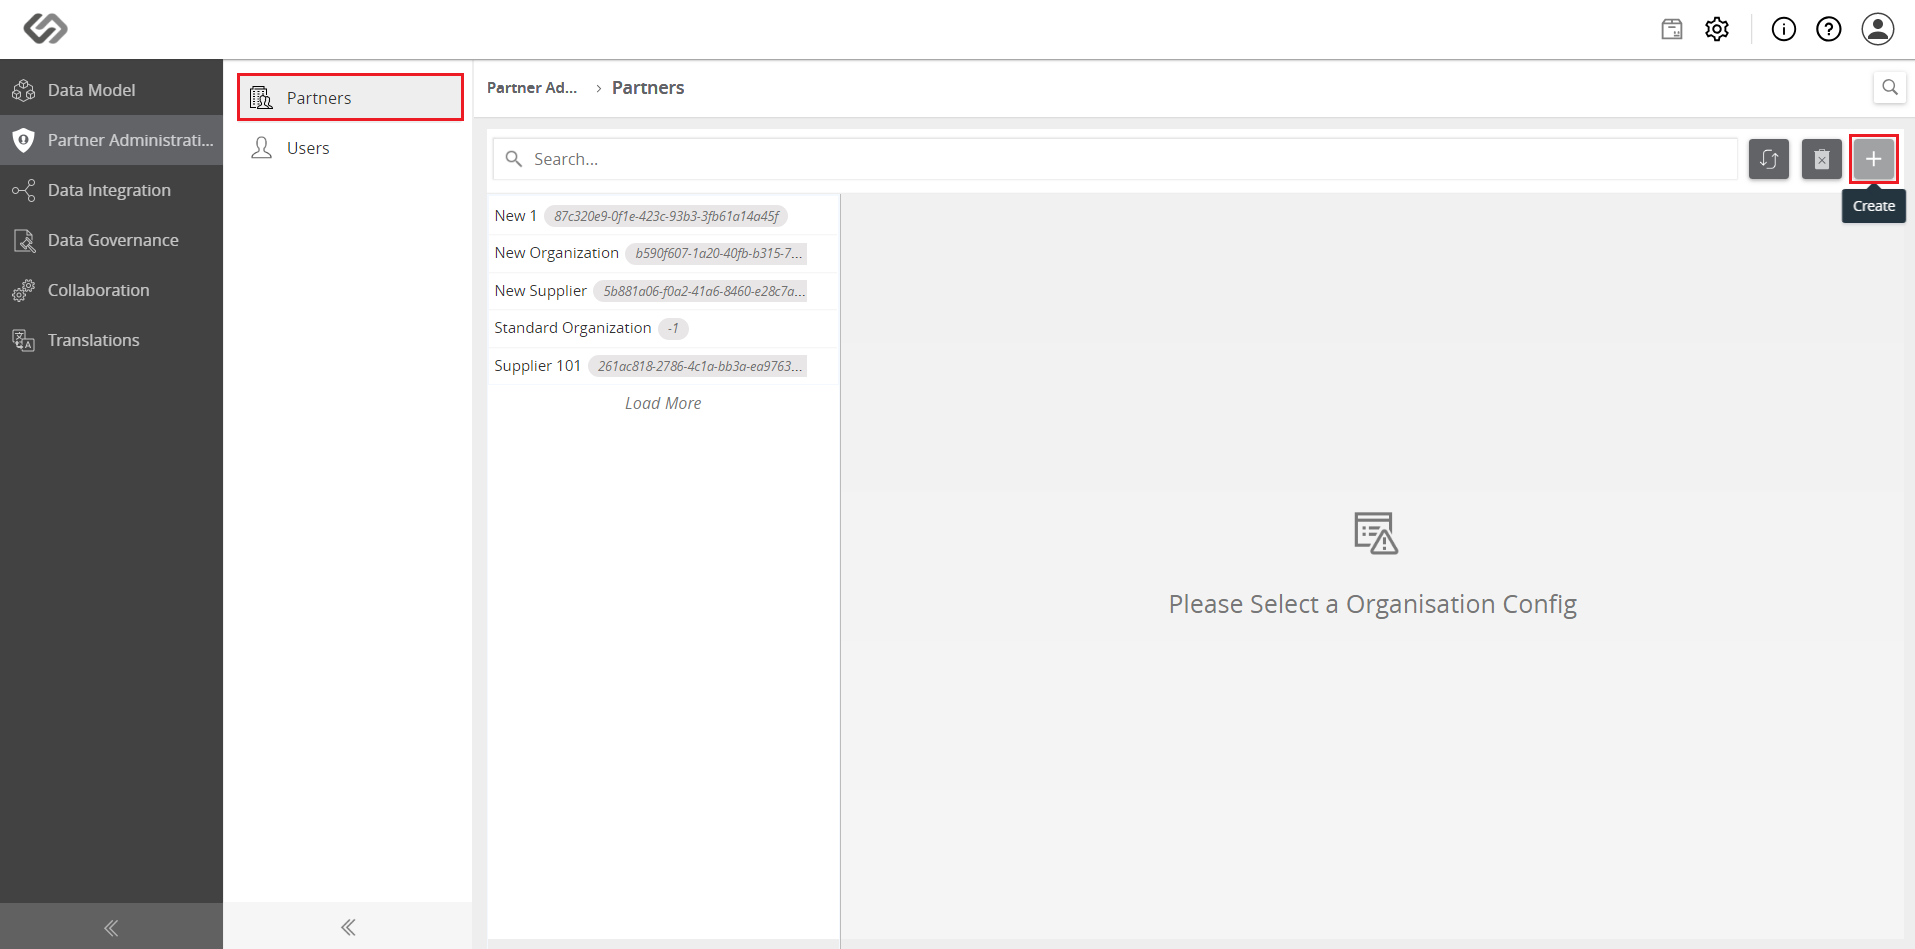The width and height of the screenshot is (1915, 949).
Task: Open the user profile avatar icon
Action: pyautogui.click(x=1878, y=29)
